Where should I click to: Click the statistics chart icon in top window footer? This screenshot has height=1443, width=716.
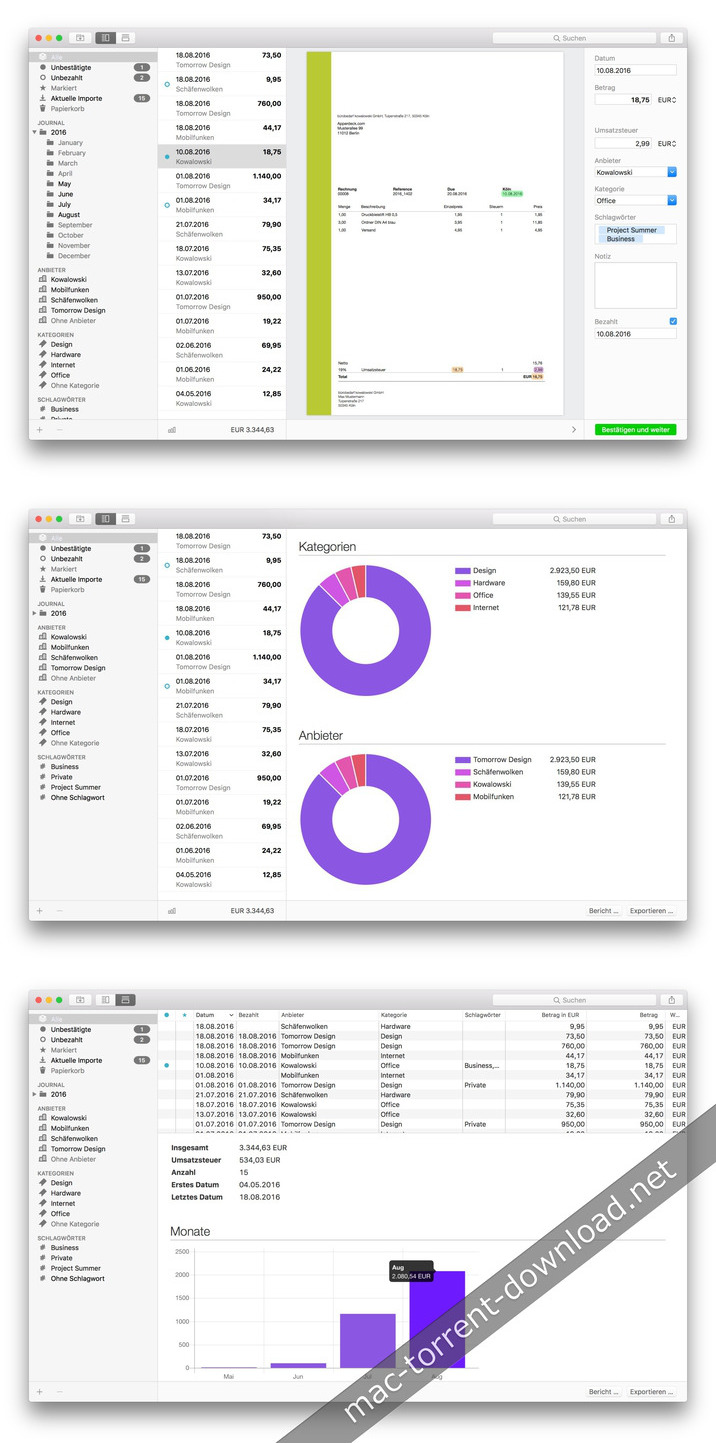(x=172, y=430)
